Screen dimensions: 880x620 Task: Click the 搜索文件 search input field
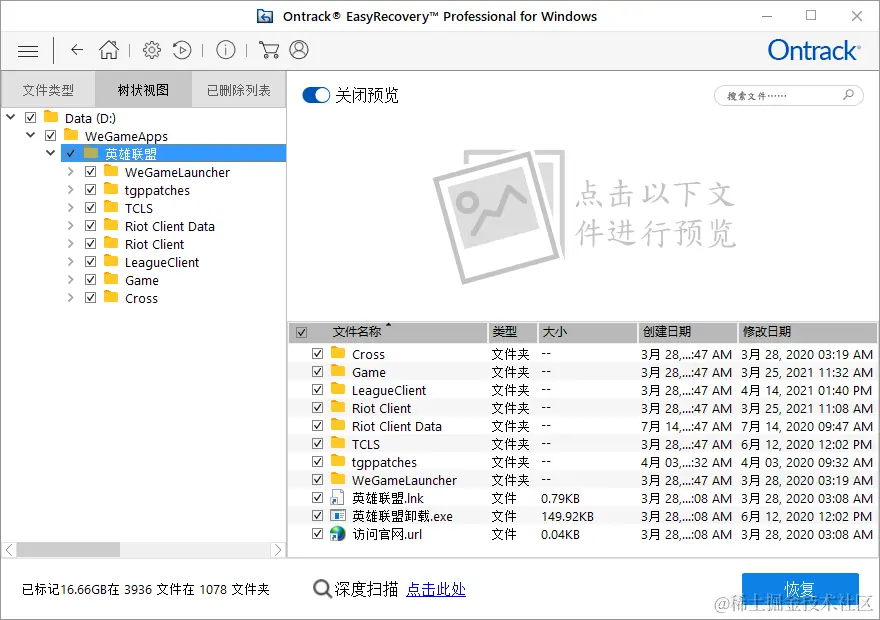[789, 95]
